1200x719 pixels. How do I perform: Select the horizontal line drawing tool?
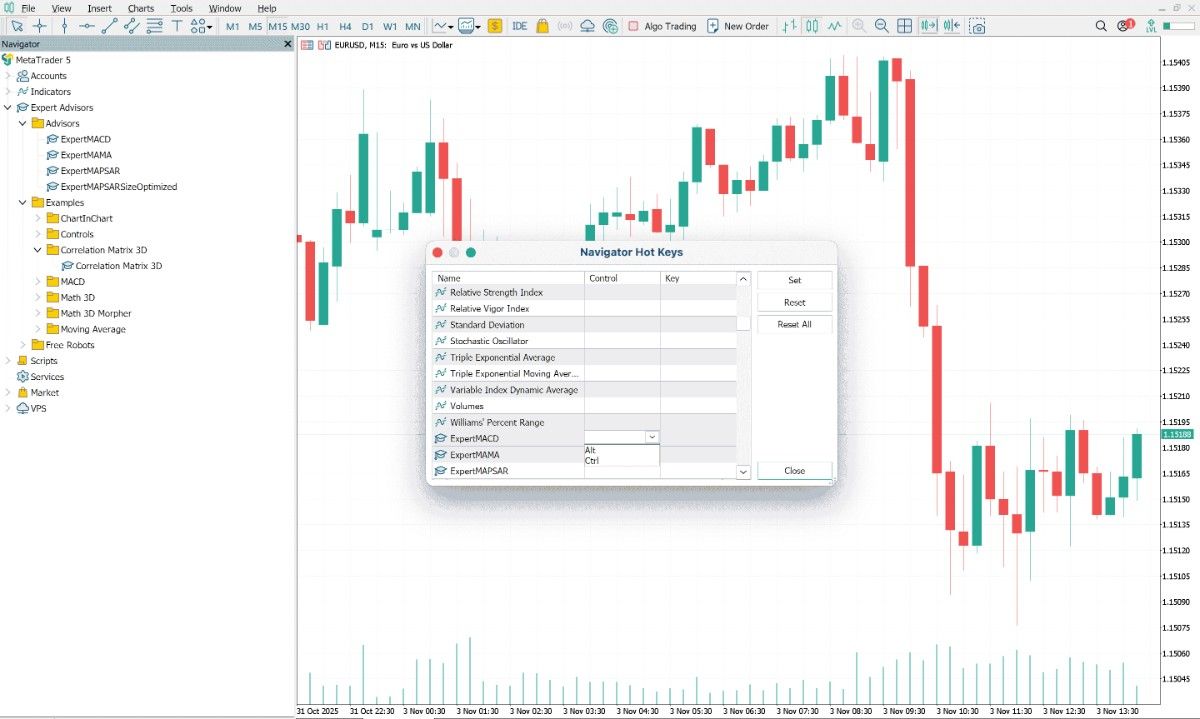(87, 26)
